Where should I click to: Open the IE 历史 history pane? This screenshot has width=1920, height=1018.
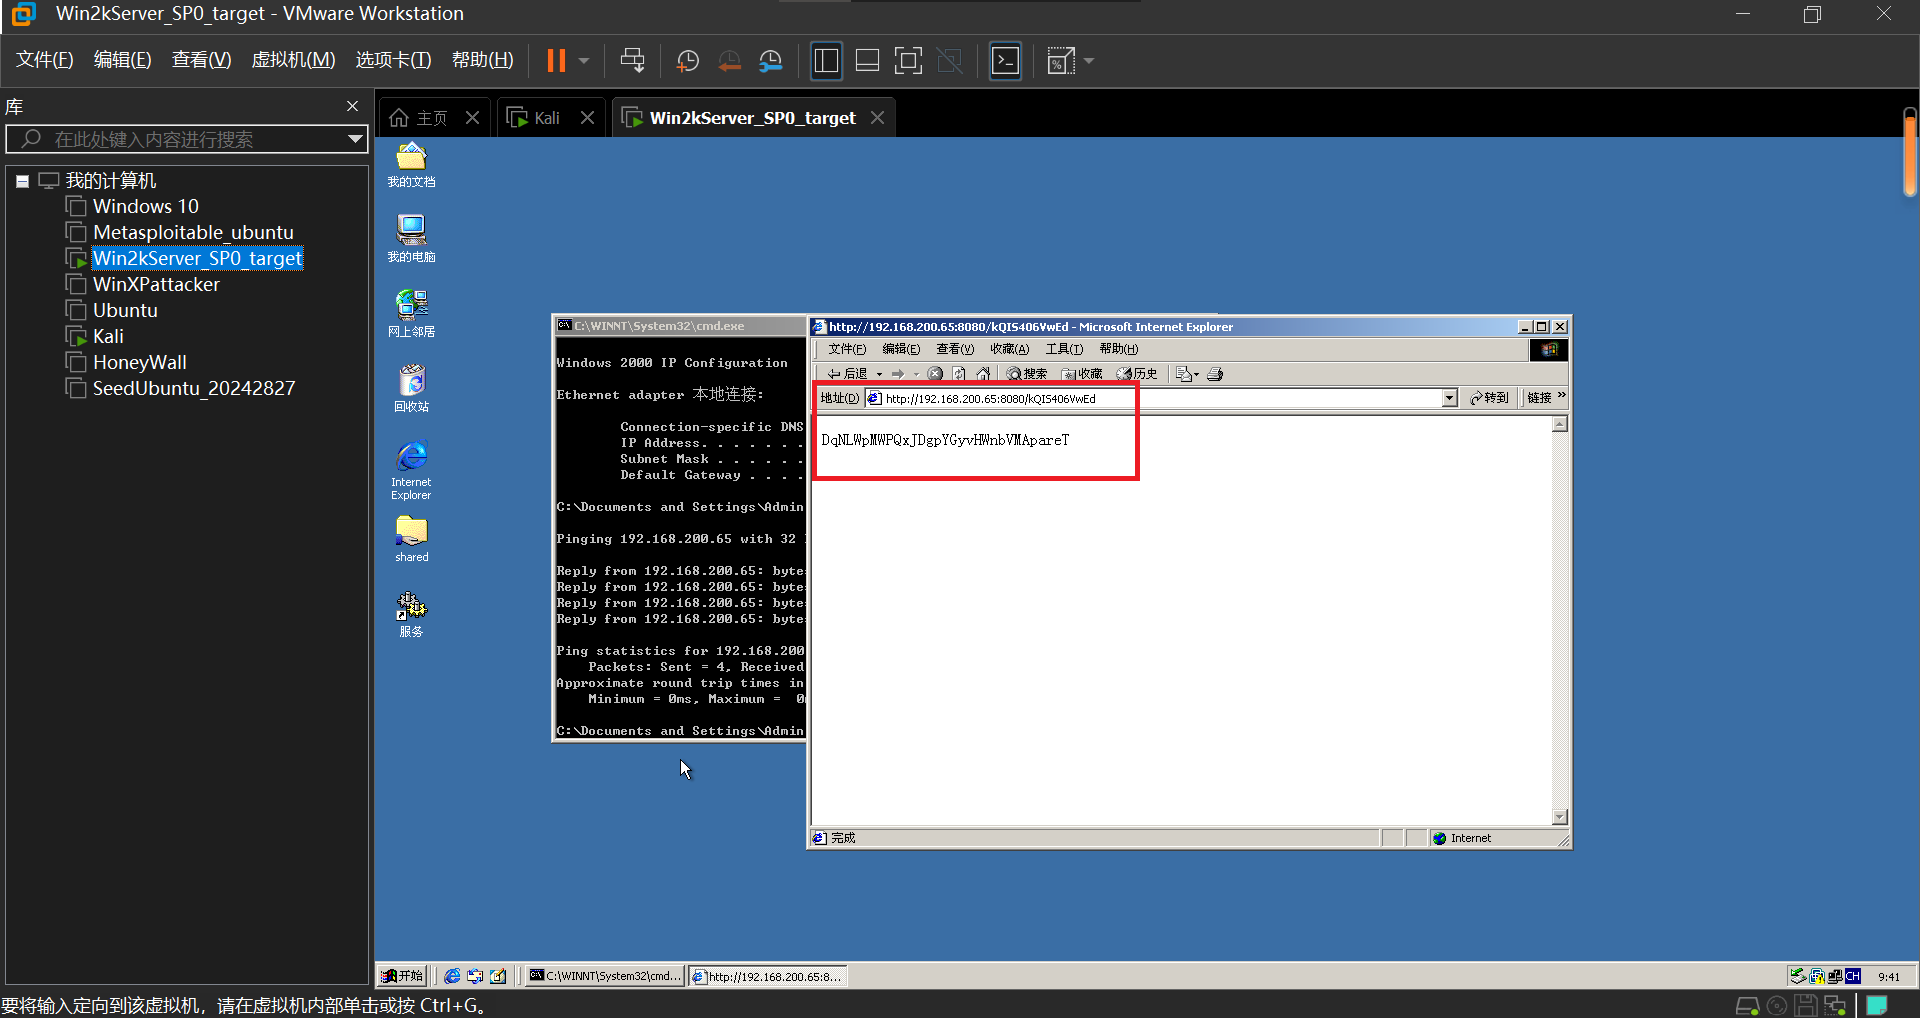tap(1137, 374)
